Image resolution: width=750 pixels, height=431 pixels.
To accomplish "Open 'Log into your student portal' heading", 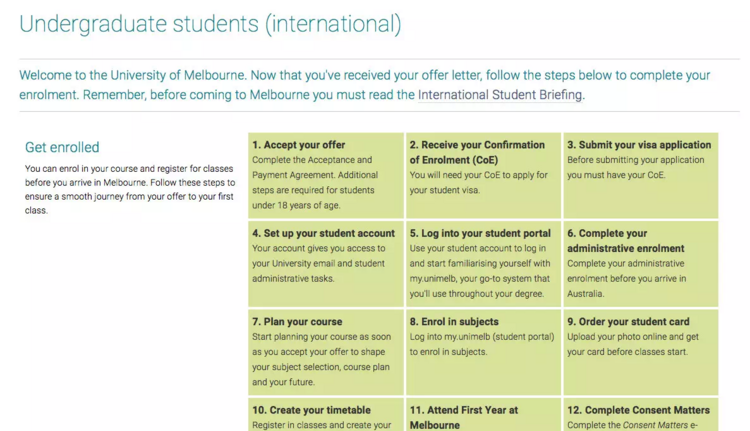I will tap(480, 234).
